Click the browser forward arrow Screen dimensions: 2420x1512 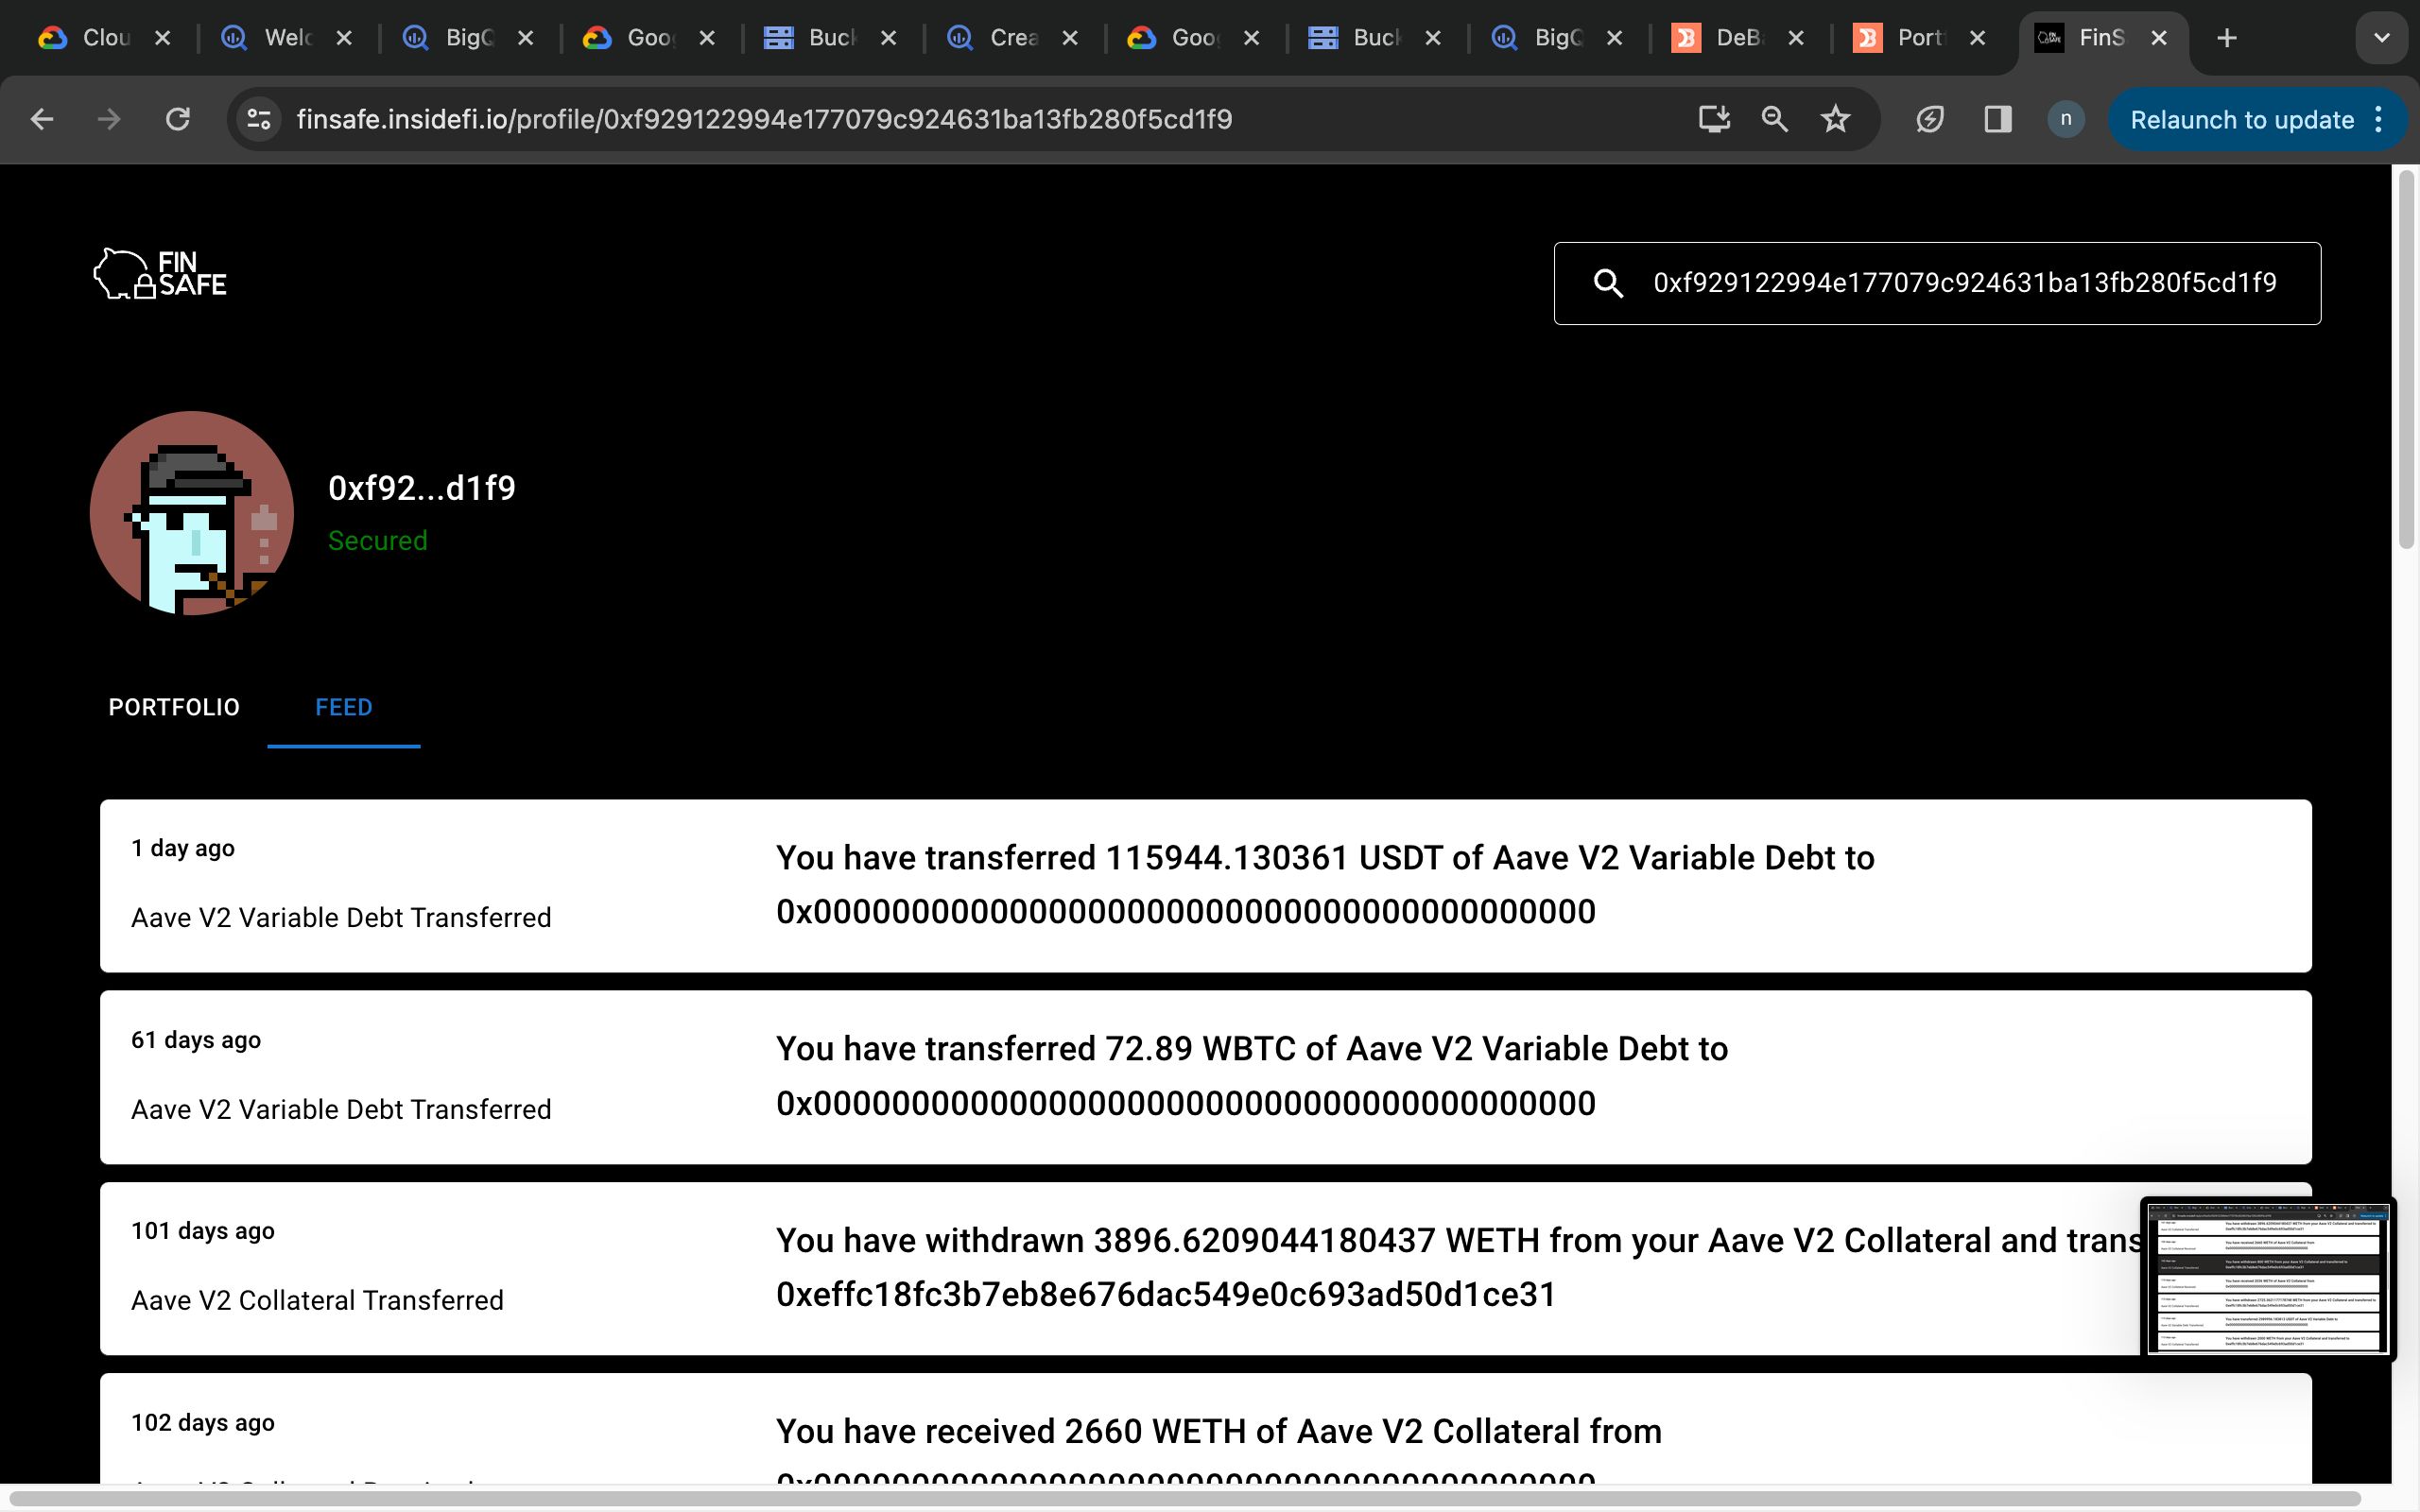coord(109,120)
